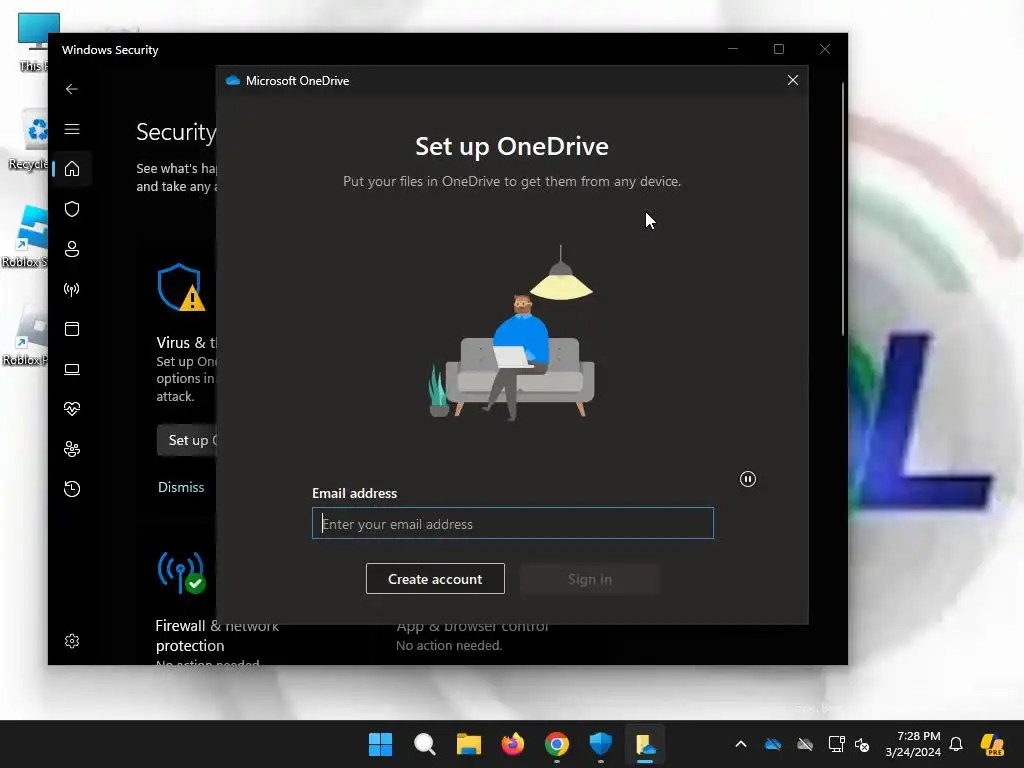Dismiss the OneDrive setup recommendation

point(181,487)
